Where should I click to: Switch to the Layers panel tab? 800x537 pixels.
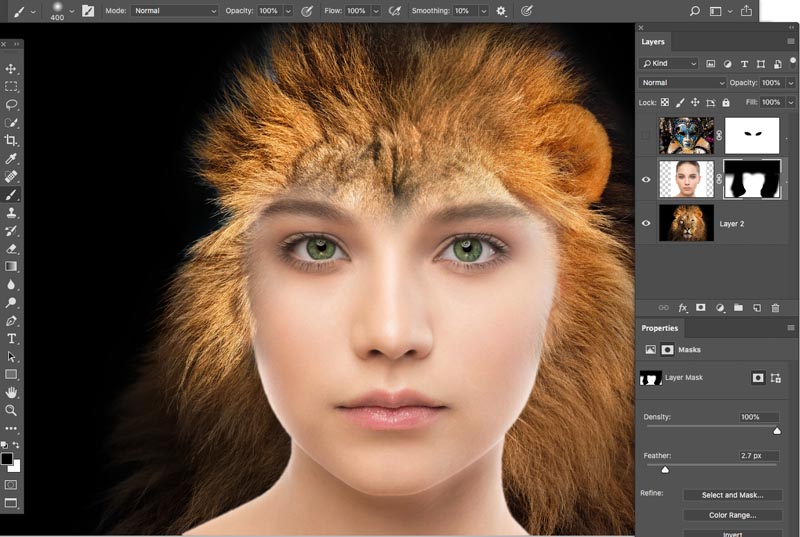(x=653, y=42)
